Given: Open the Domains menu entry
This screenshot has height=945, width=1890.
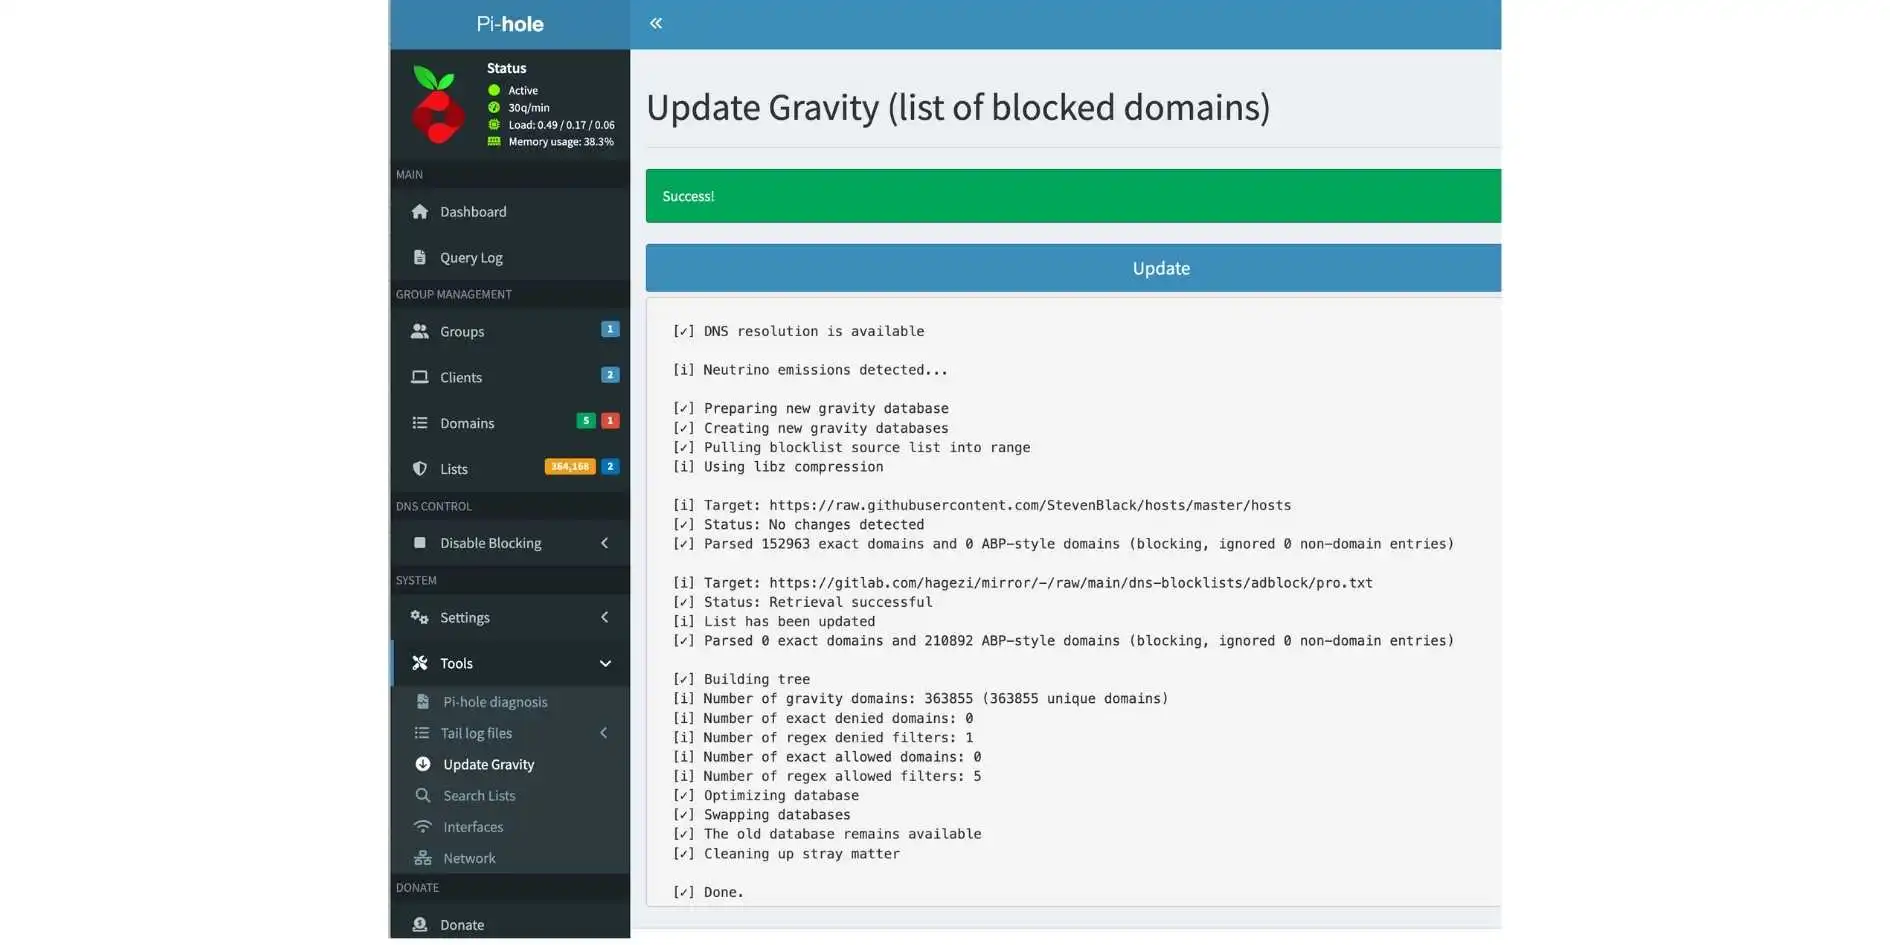Looking at the screenshot, I should [x=510, y=424].
